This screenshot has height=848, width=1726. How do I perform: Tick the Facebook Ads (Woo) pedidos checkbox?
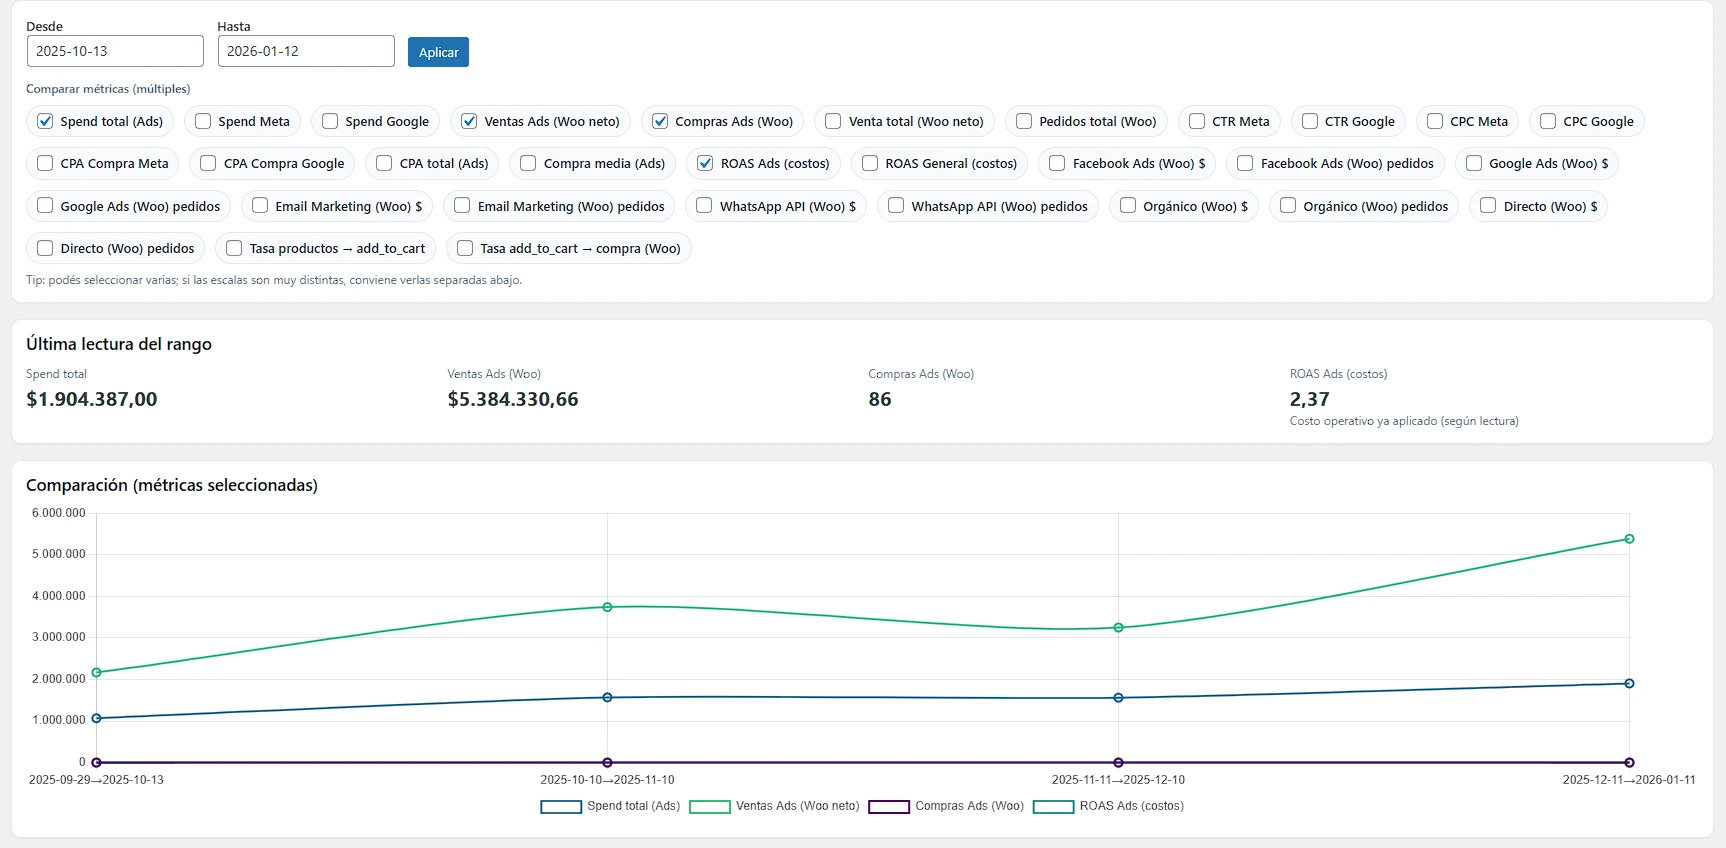point(1245,163)
